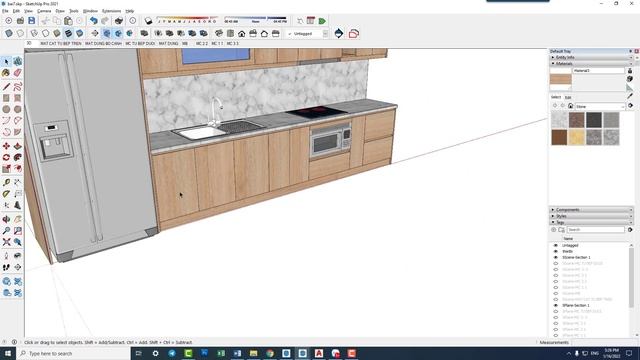Select the Line pencil tool
The width and height of the screenshot is (640, 360).
point(6,87)
